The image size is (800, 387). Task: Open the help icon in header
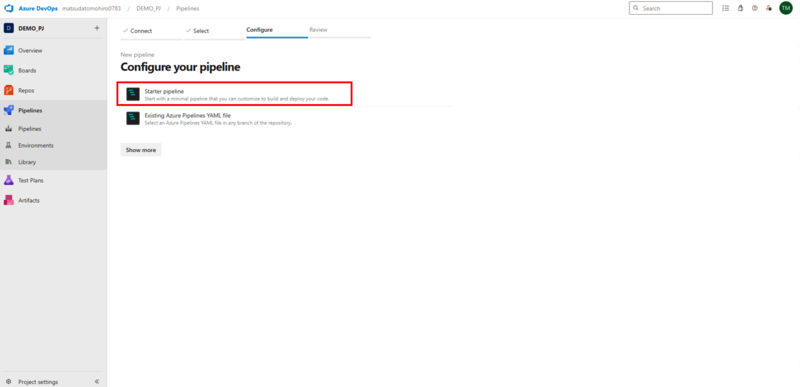click(x=755, y=8)
